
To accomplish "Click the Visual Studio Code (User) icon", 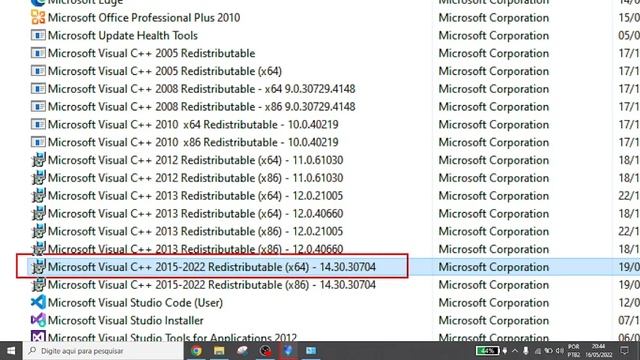I will click(x=38, y=302).
